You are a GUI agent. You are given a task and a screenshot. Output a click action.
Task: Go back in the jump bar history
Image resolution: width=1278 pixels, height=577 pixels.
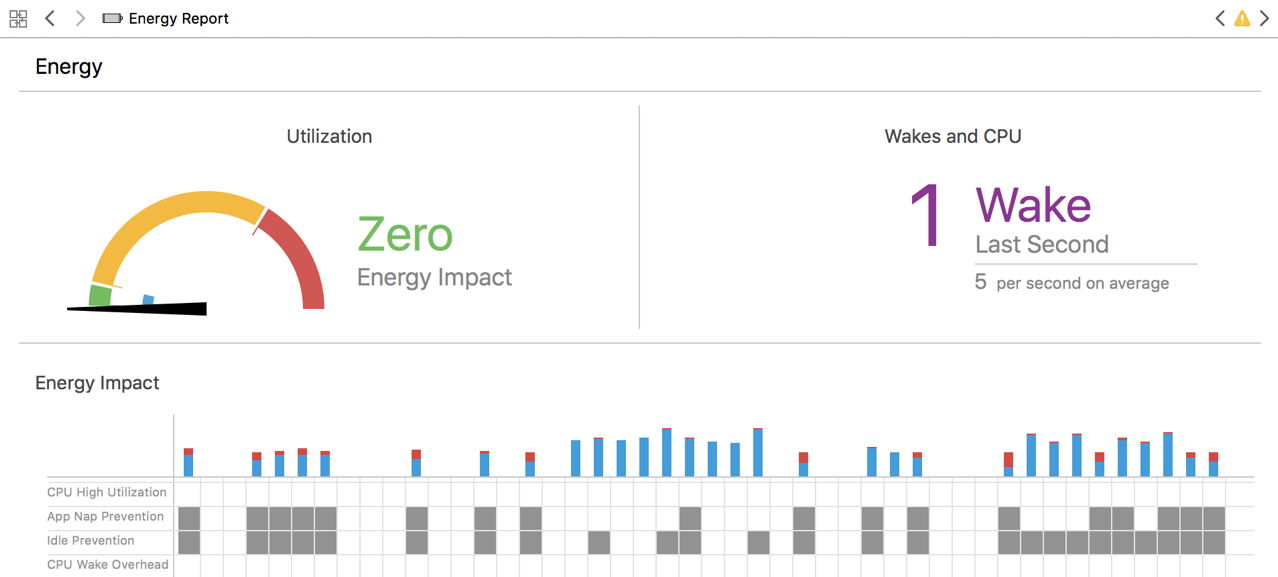click(x=50, y=18)
